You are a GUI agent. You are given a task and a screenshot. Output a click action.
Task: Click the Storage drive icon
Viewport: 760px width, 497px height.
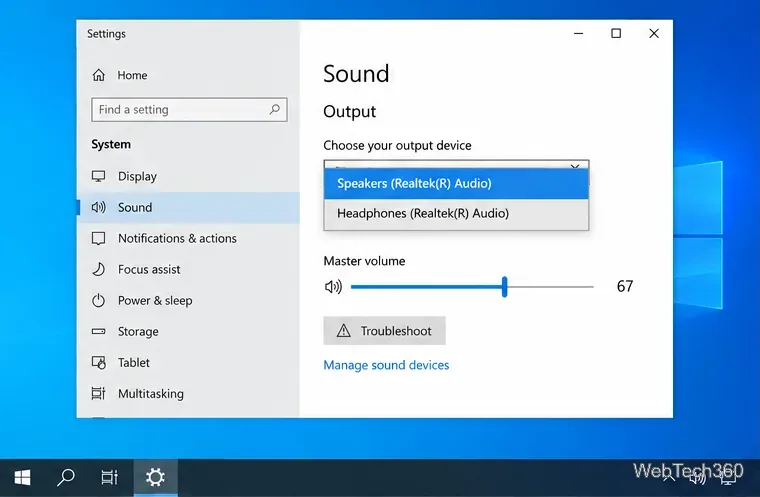pyautogui.click(x=98, y=332)
